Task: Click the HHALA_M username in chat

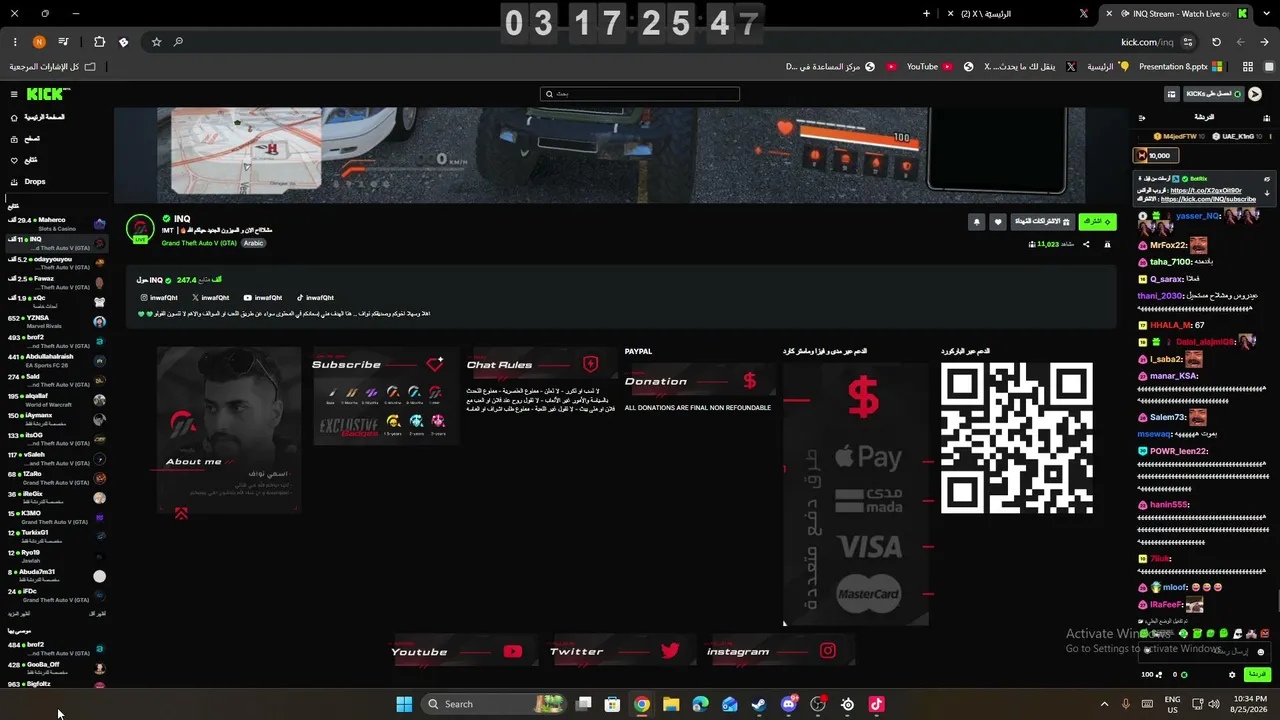Action: (1171, 325)
